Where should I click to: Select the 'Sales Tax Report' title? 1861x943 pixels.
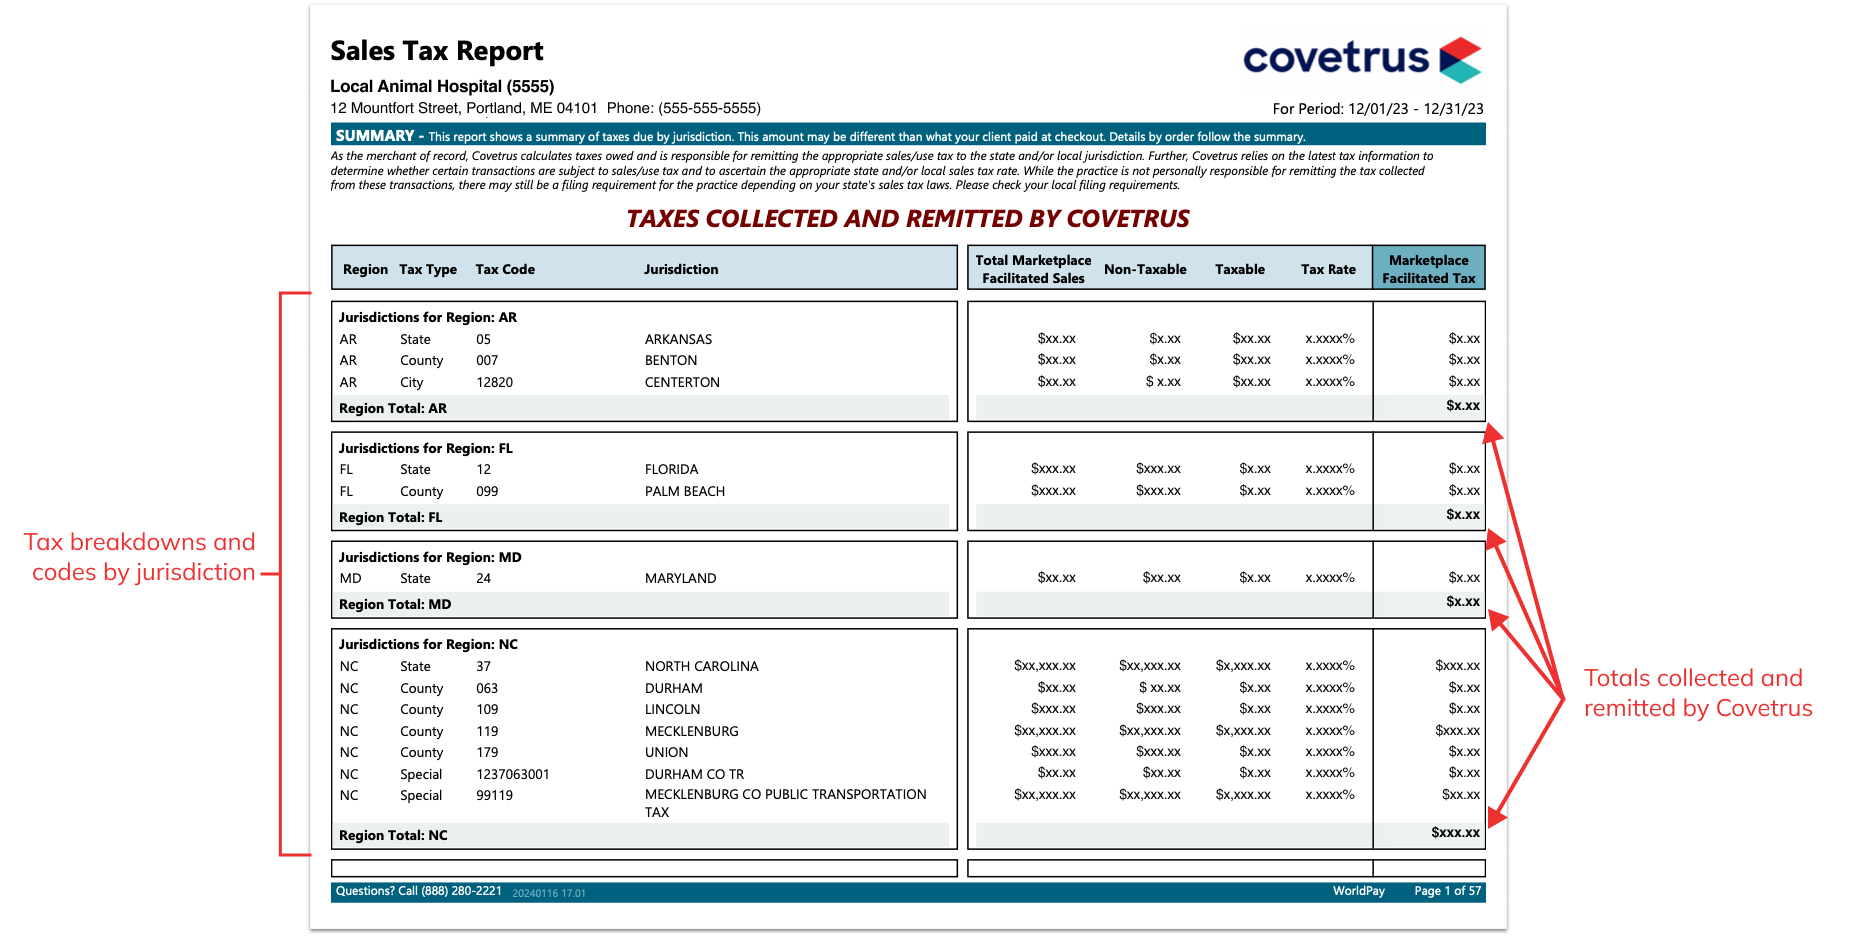(x=437, y=51)
